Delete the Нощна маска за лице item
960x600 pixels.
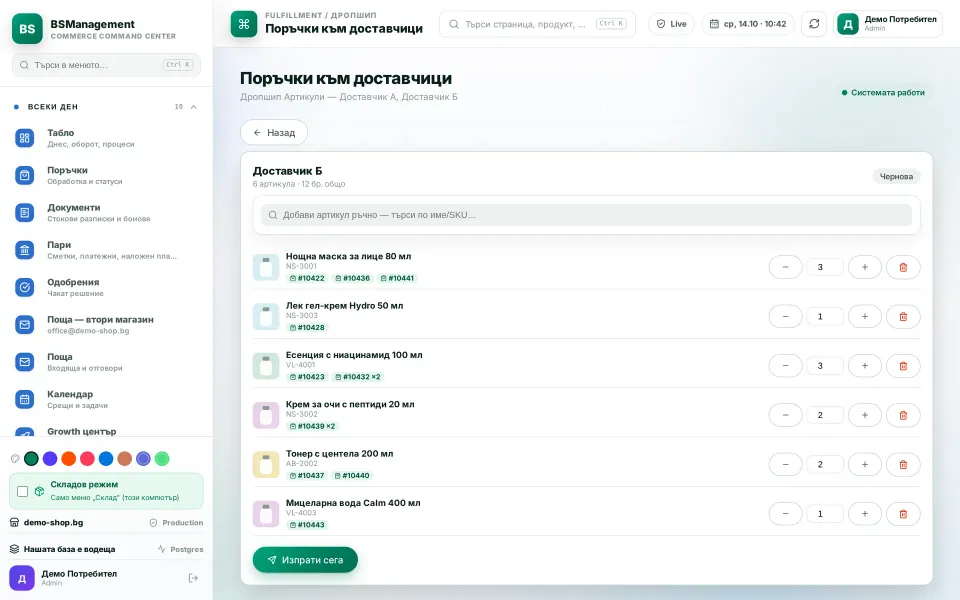pyautogui.click(x=903, y=267)
